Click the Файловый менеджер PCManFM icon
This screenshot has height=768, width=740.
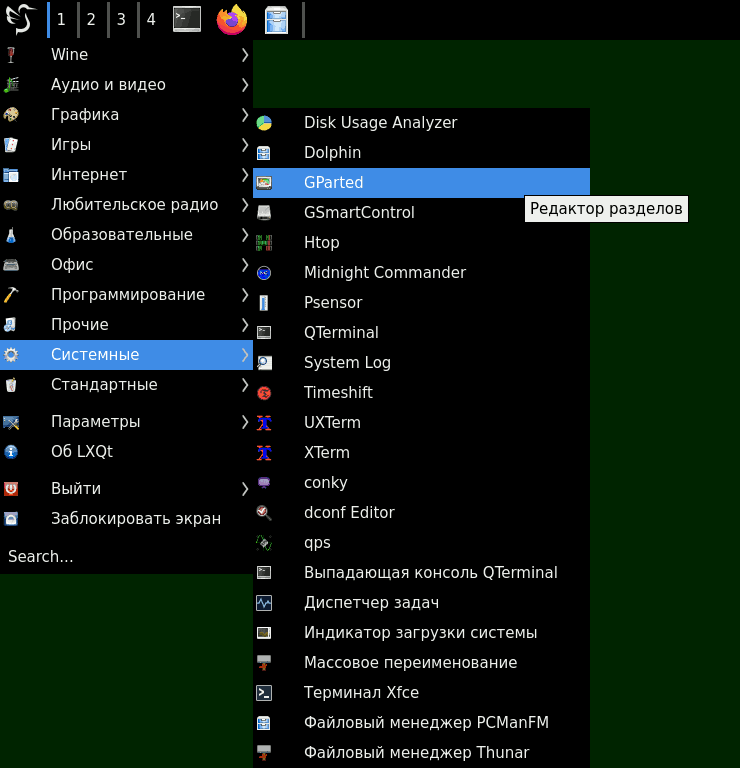pos(264,723)
